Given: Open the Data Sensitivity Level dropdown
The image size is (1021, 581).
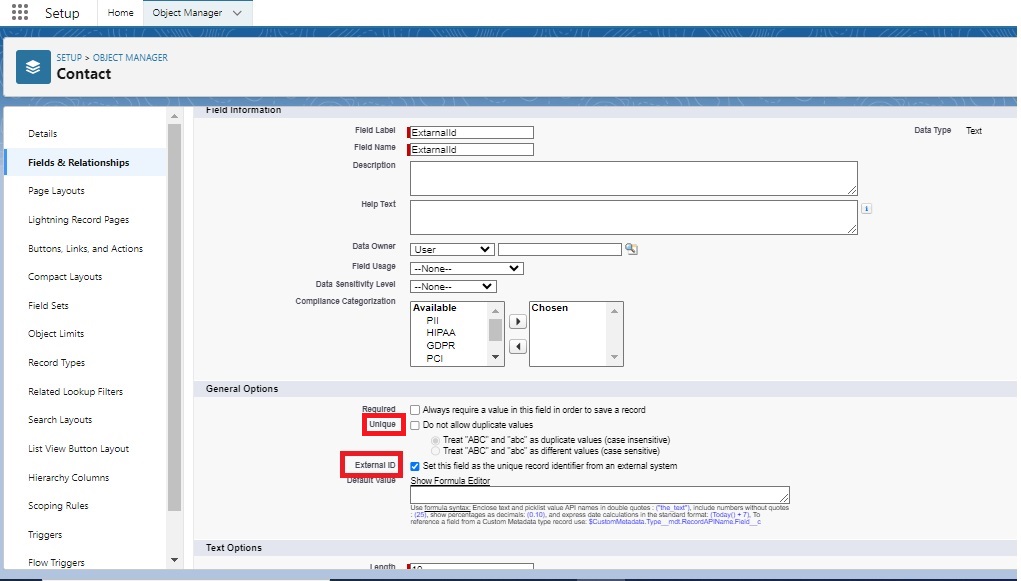Looking at the screenshot, I should [x=453, y=287].
